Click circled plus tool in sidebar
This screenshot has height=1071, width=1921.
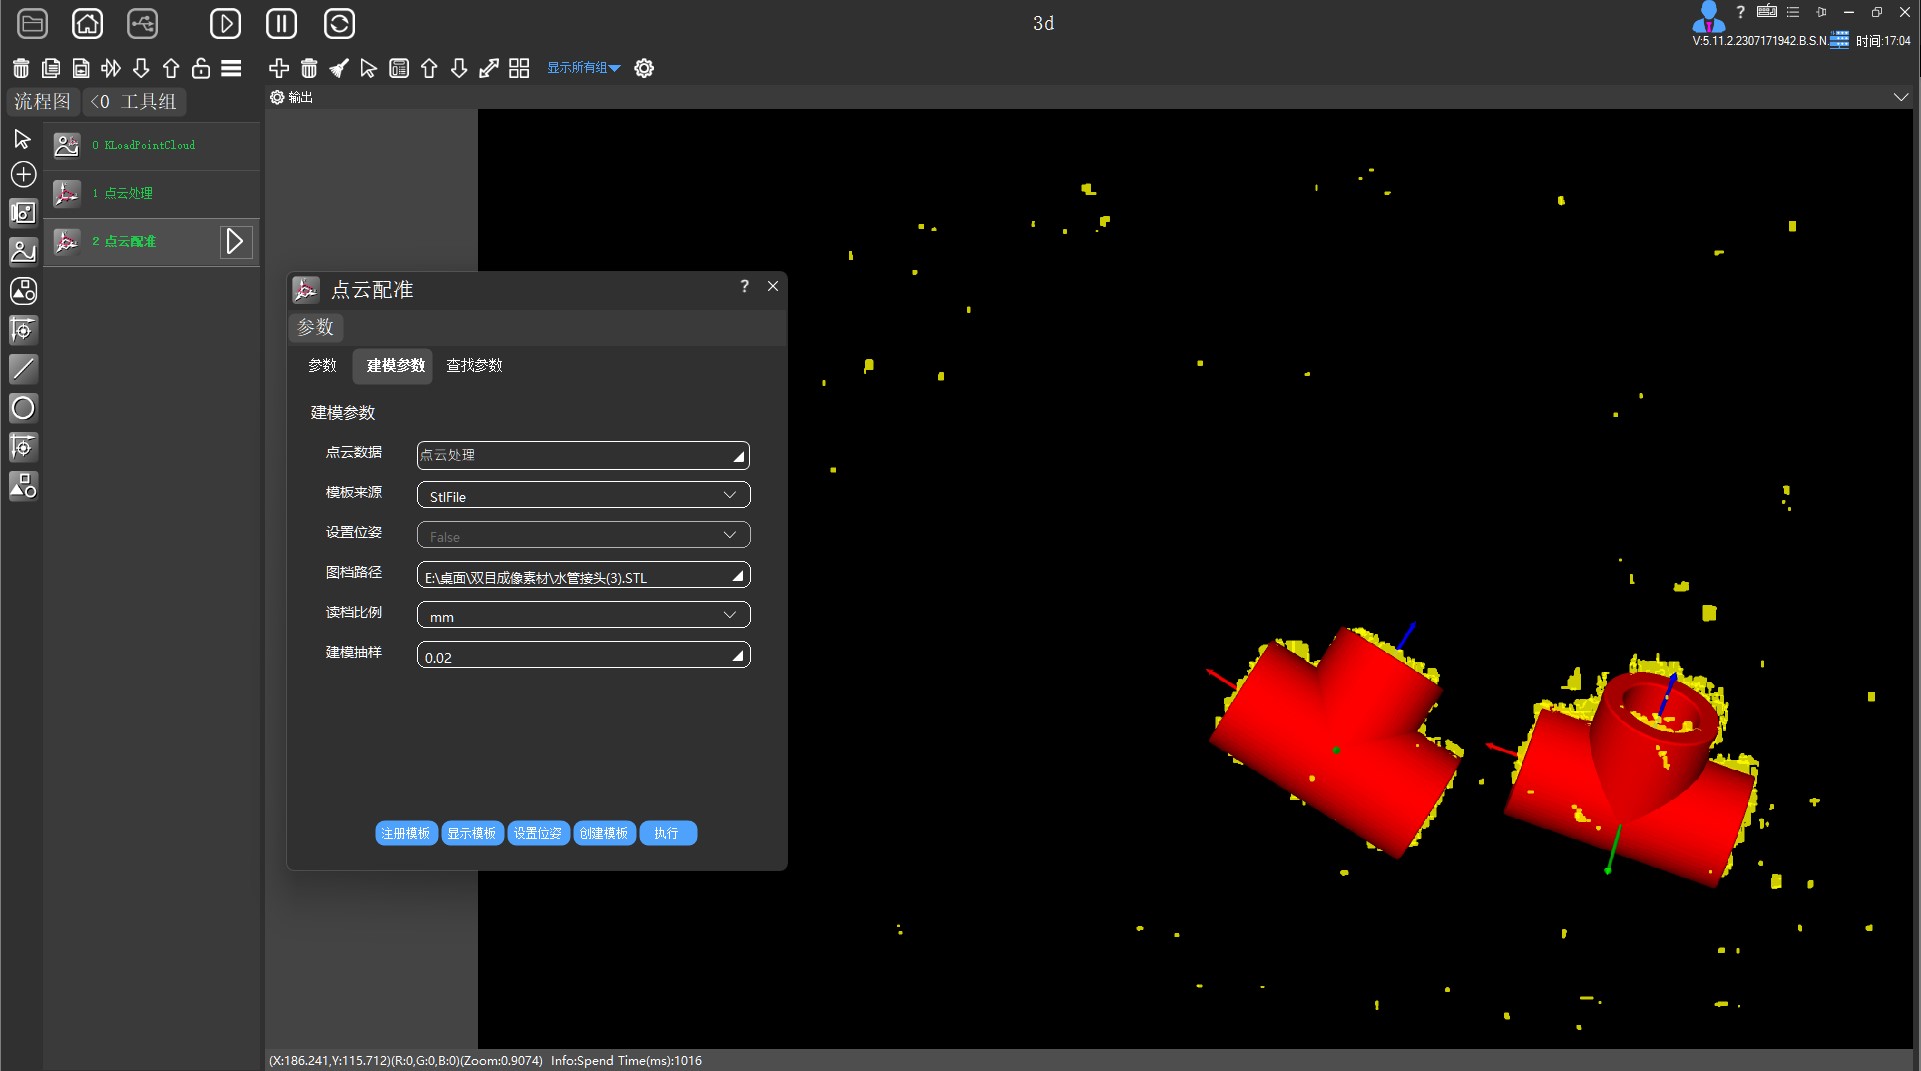tap(23, 174)
